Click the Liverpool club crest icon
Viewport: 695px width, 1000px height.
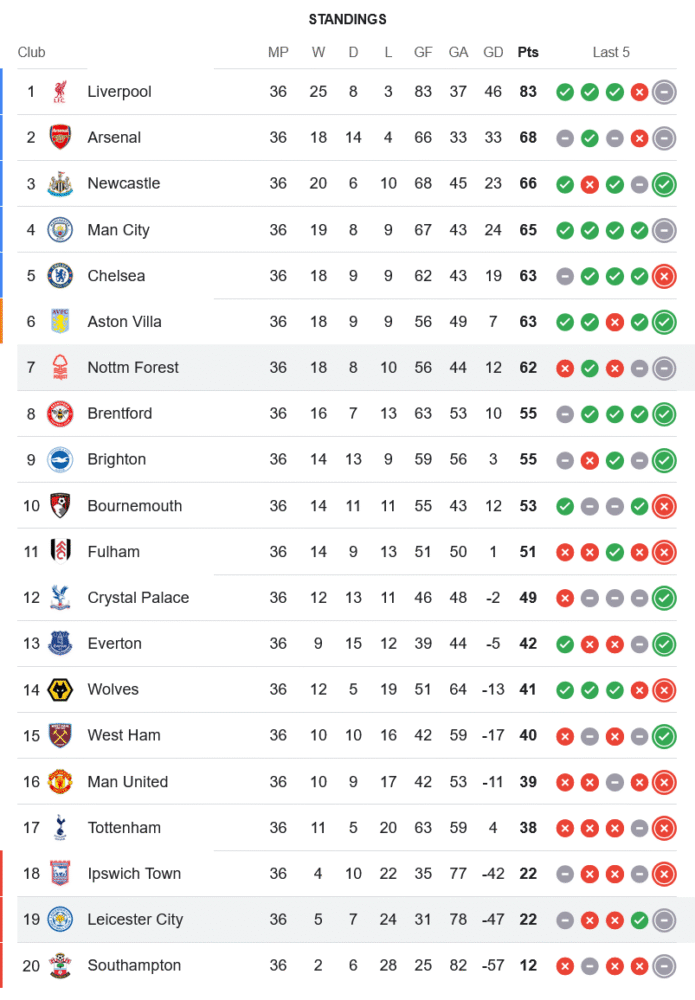pyautogui.click(x=61, y=92)
